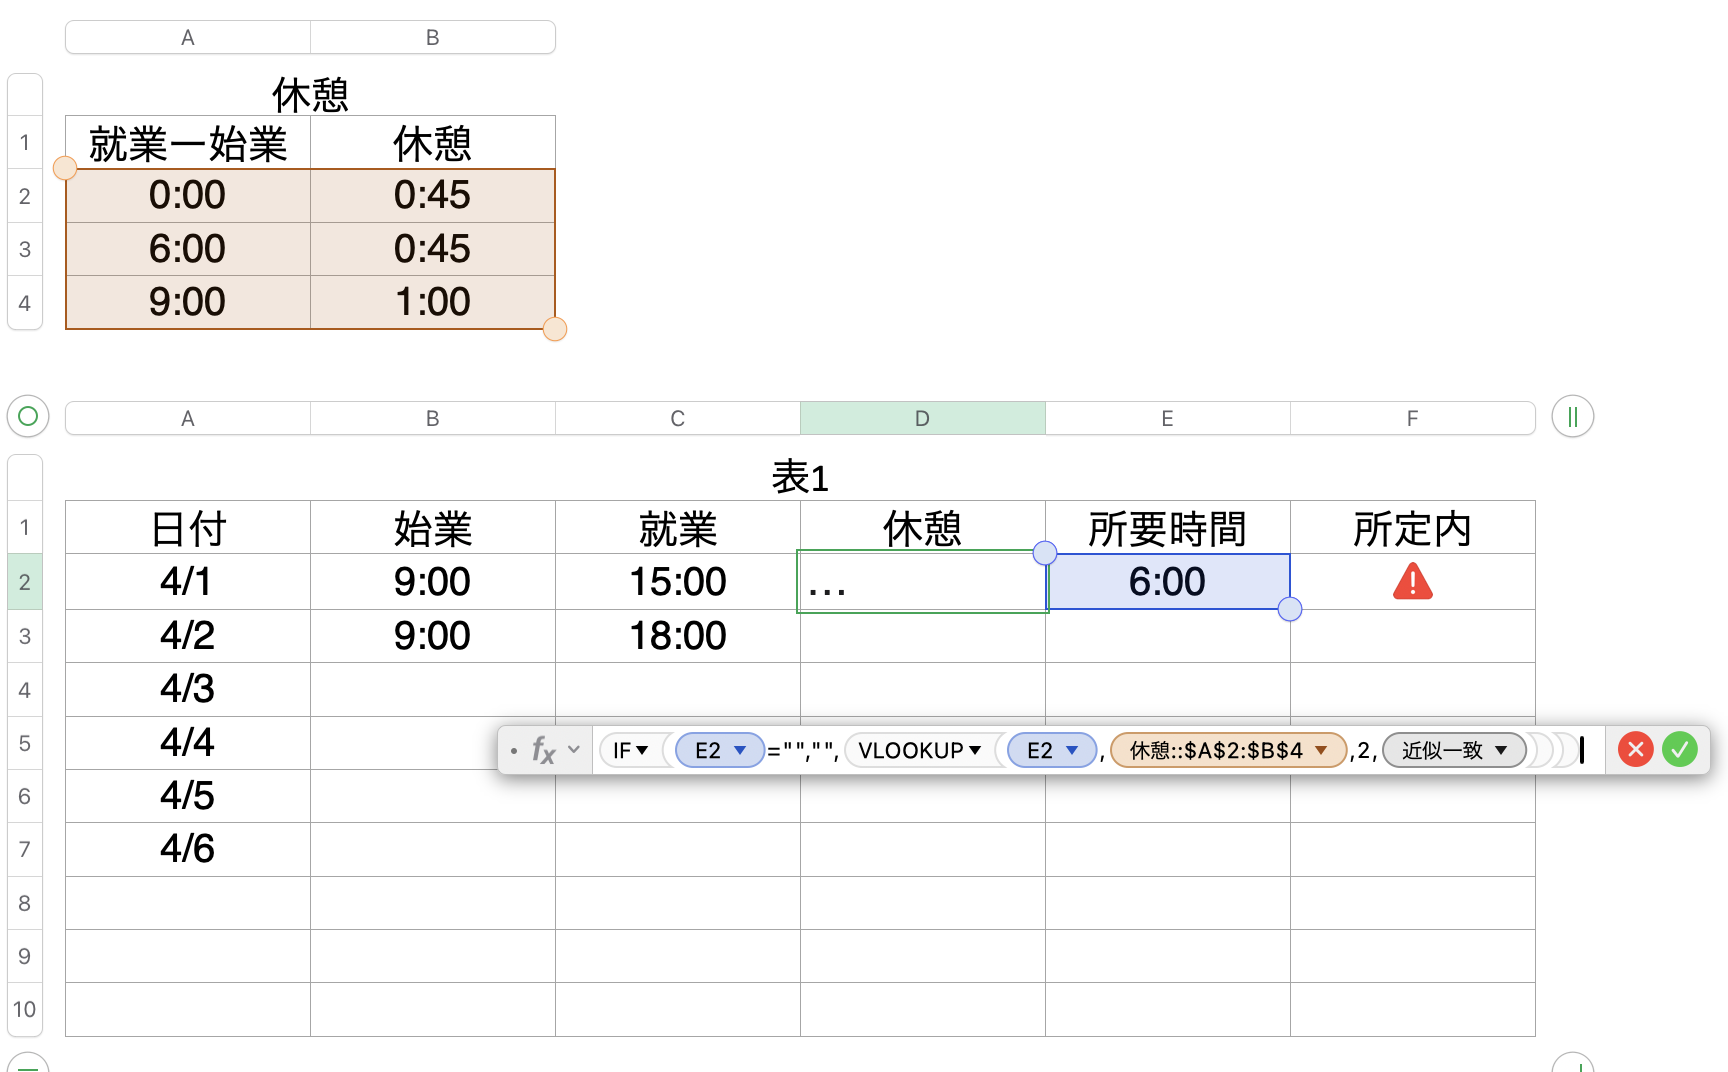Image resolution: width=1728 pixels, height=1072 pixels.
Task: Click the red warning triangle in F2
Action: (x=1412, y=581)
